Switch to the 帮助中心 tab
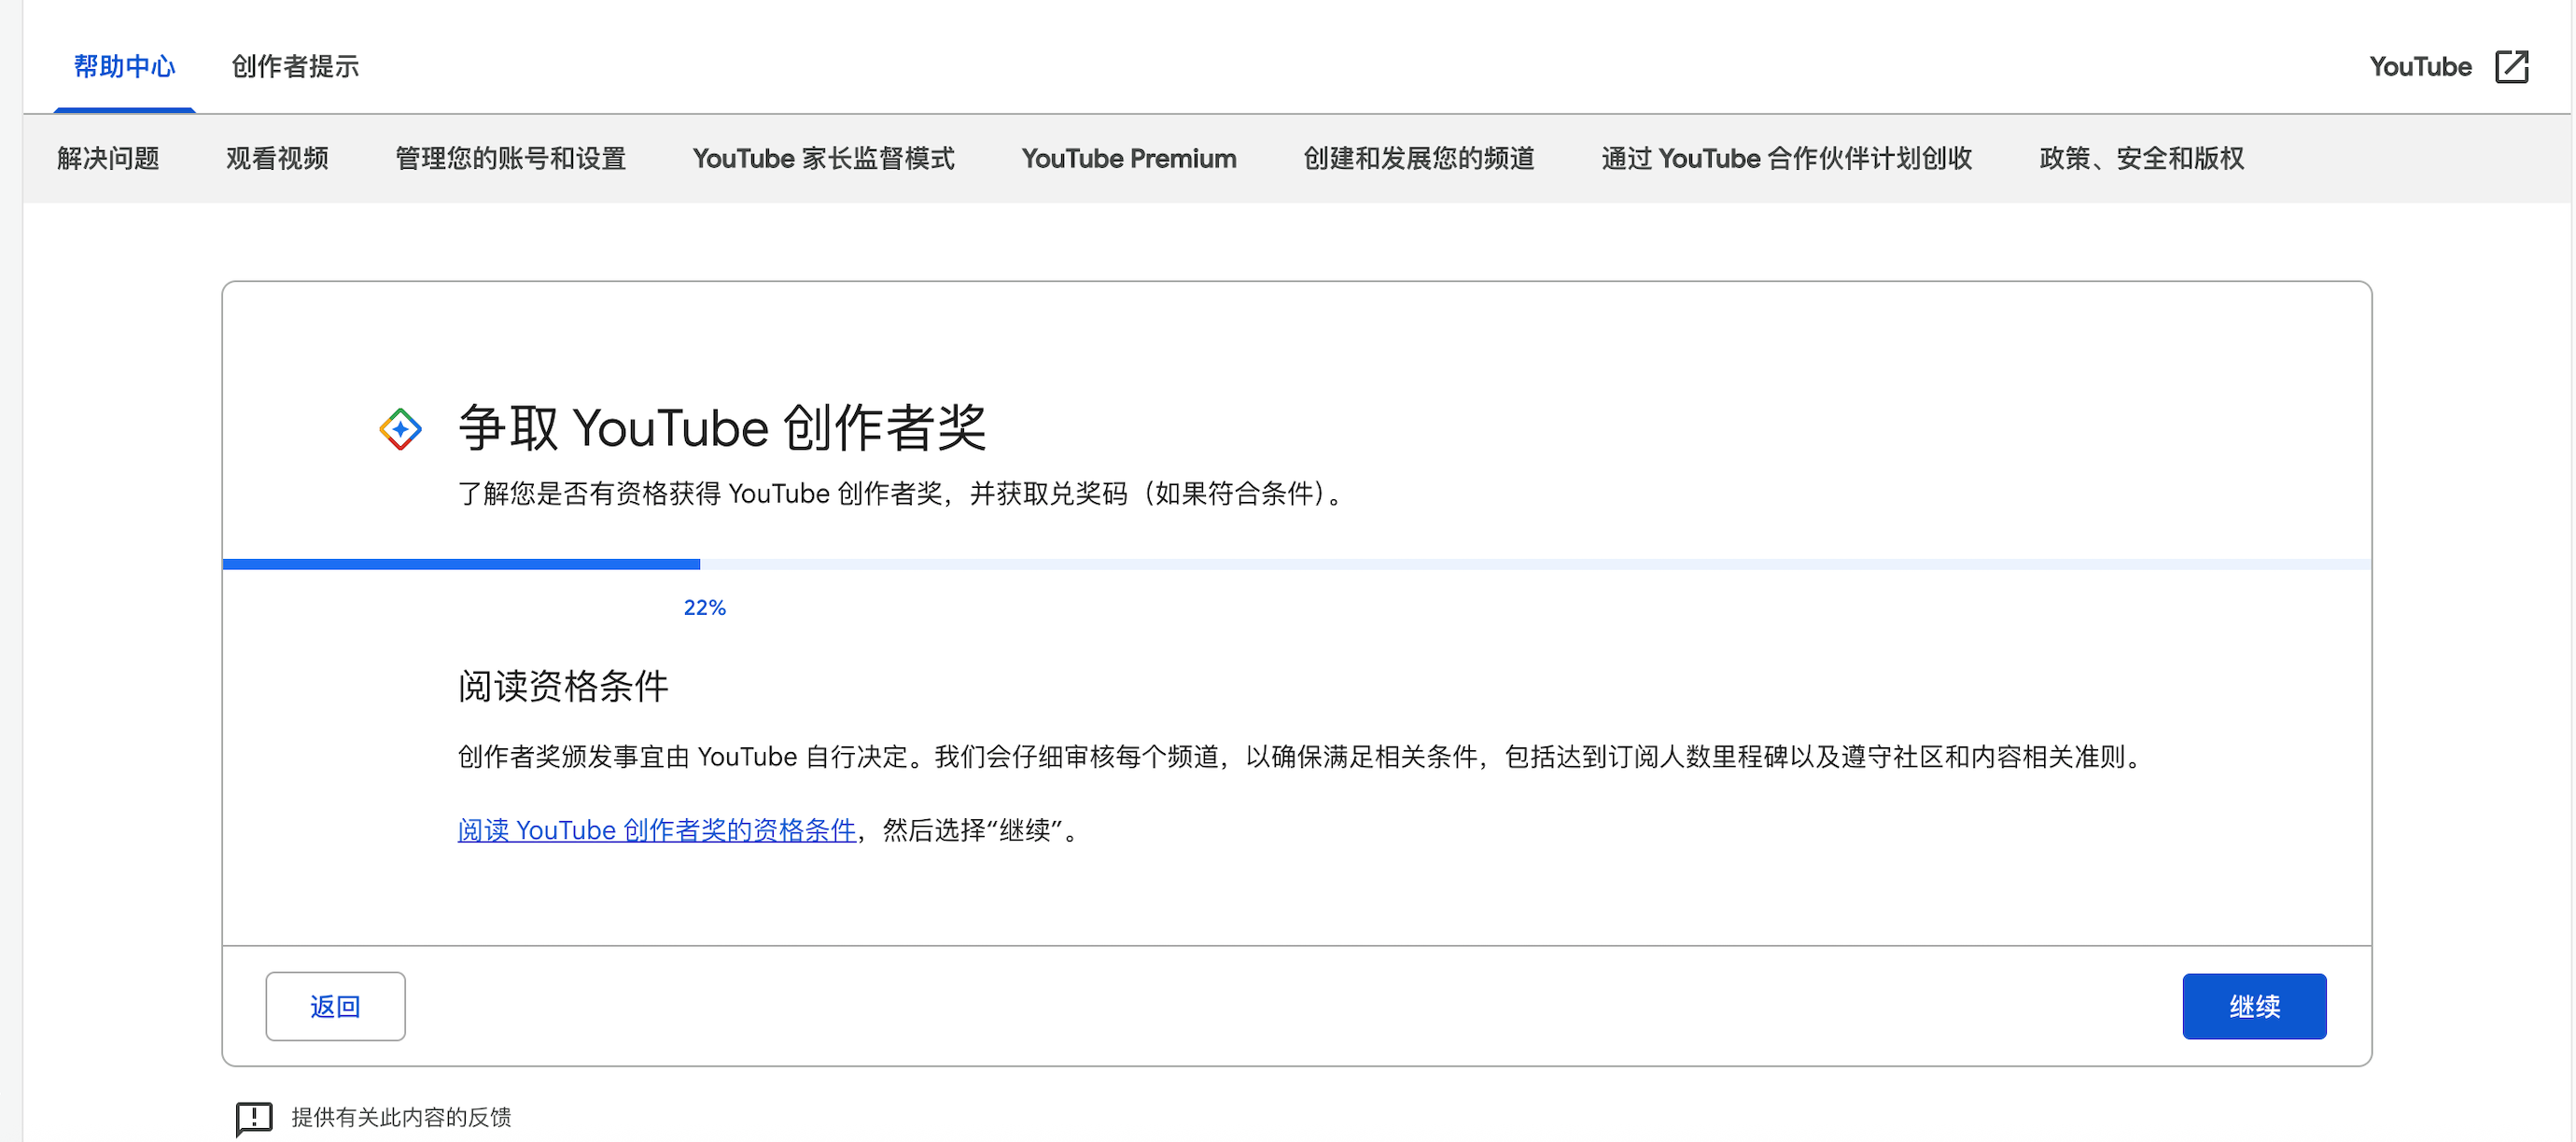 [125, 67]
